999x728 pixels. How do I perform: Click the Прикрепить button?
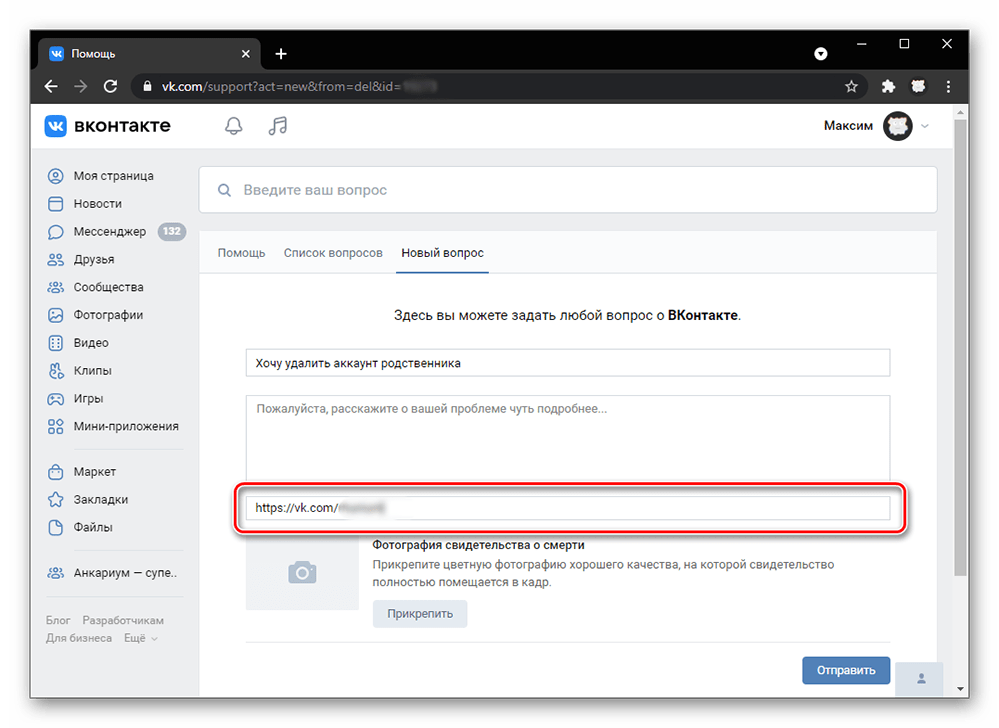pyautogui.click(x=420, y=614)
